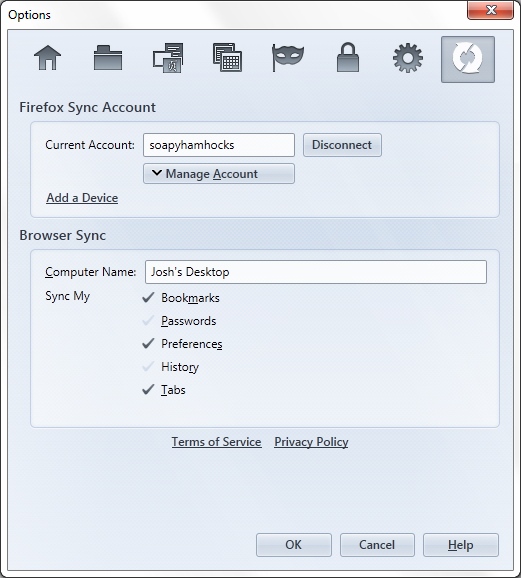Open the Tabs folder pane icon

pos(108,58)
